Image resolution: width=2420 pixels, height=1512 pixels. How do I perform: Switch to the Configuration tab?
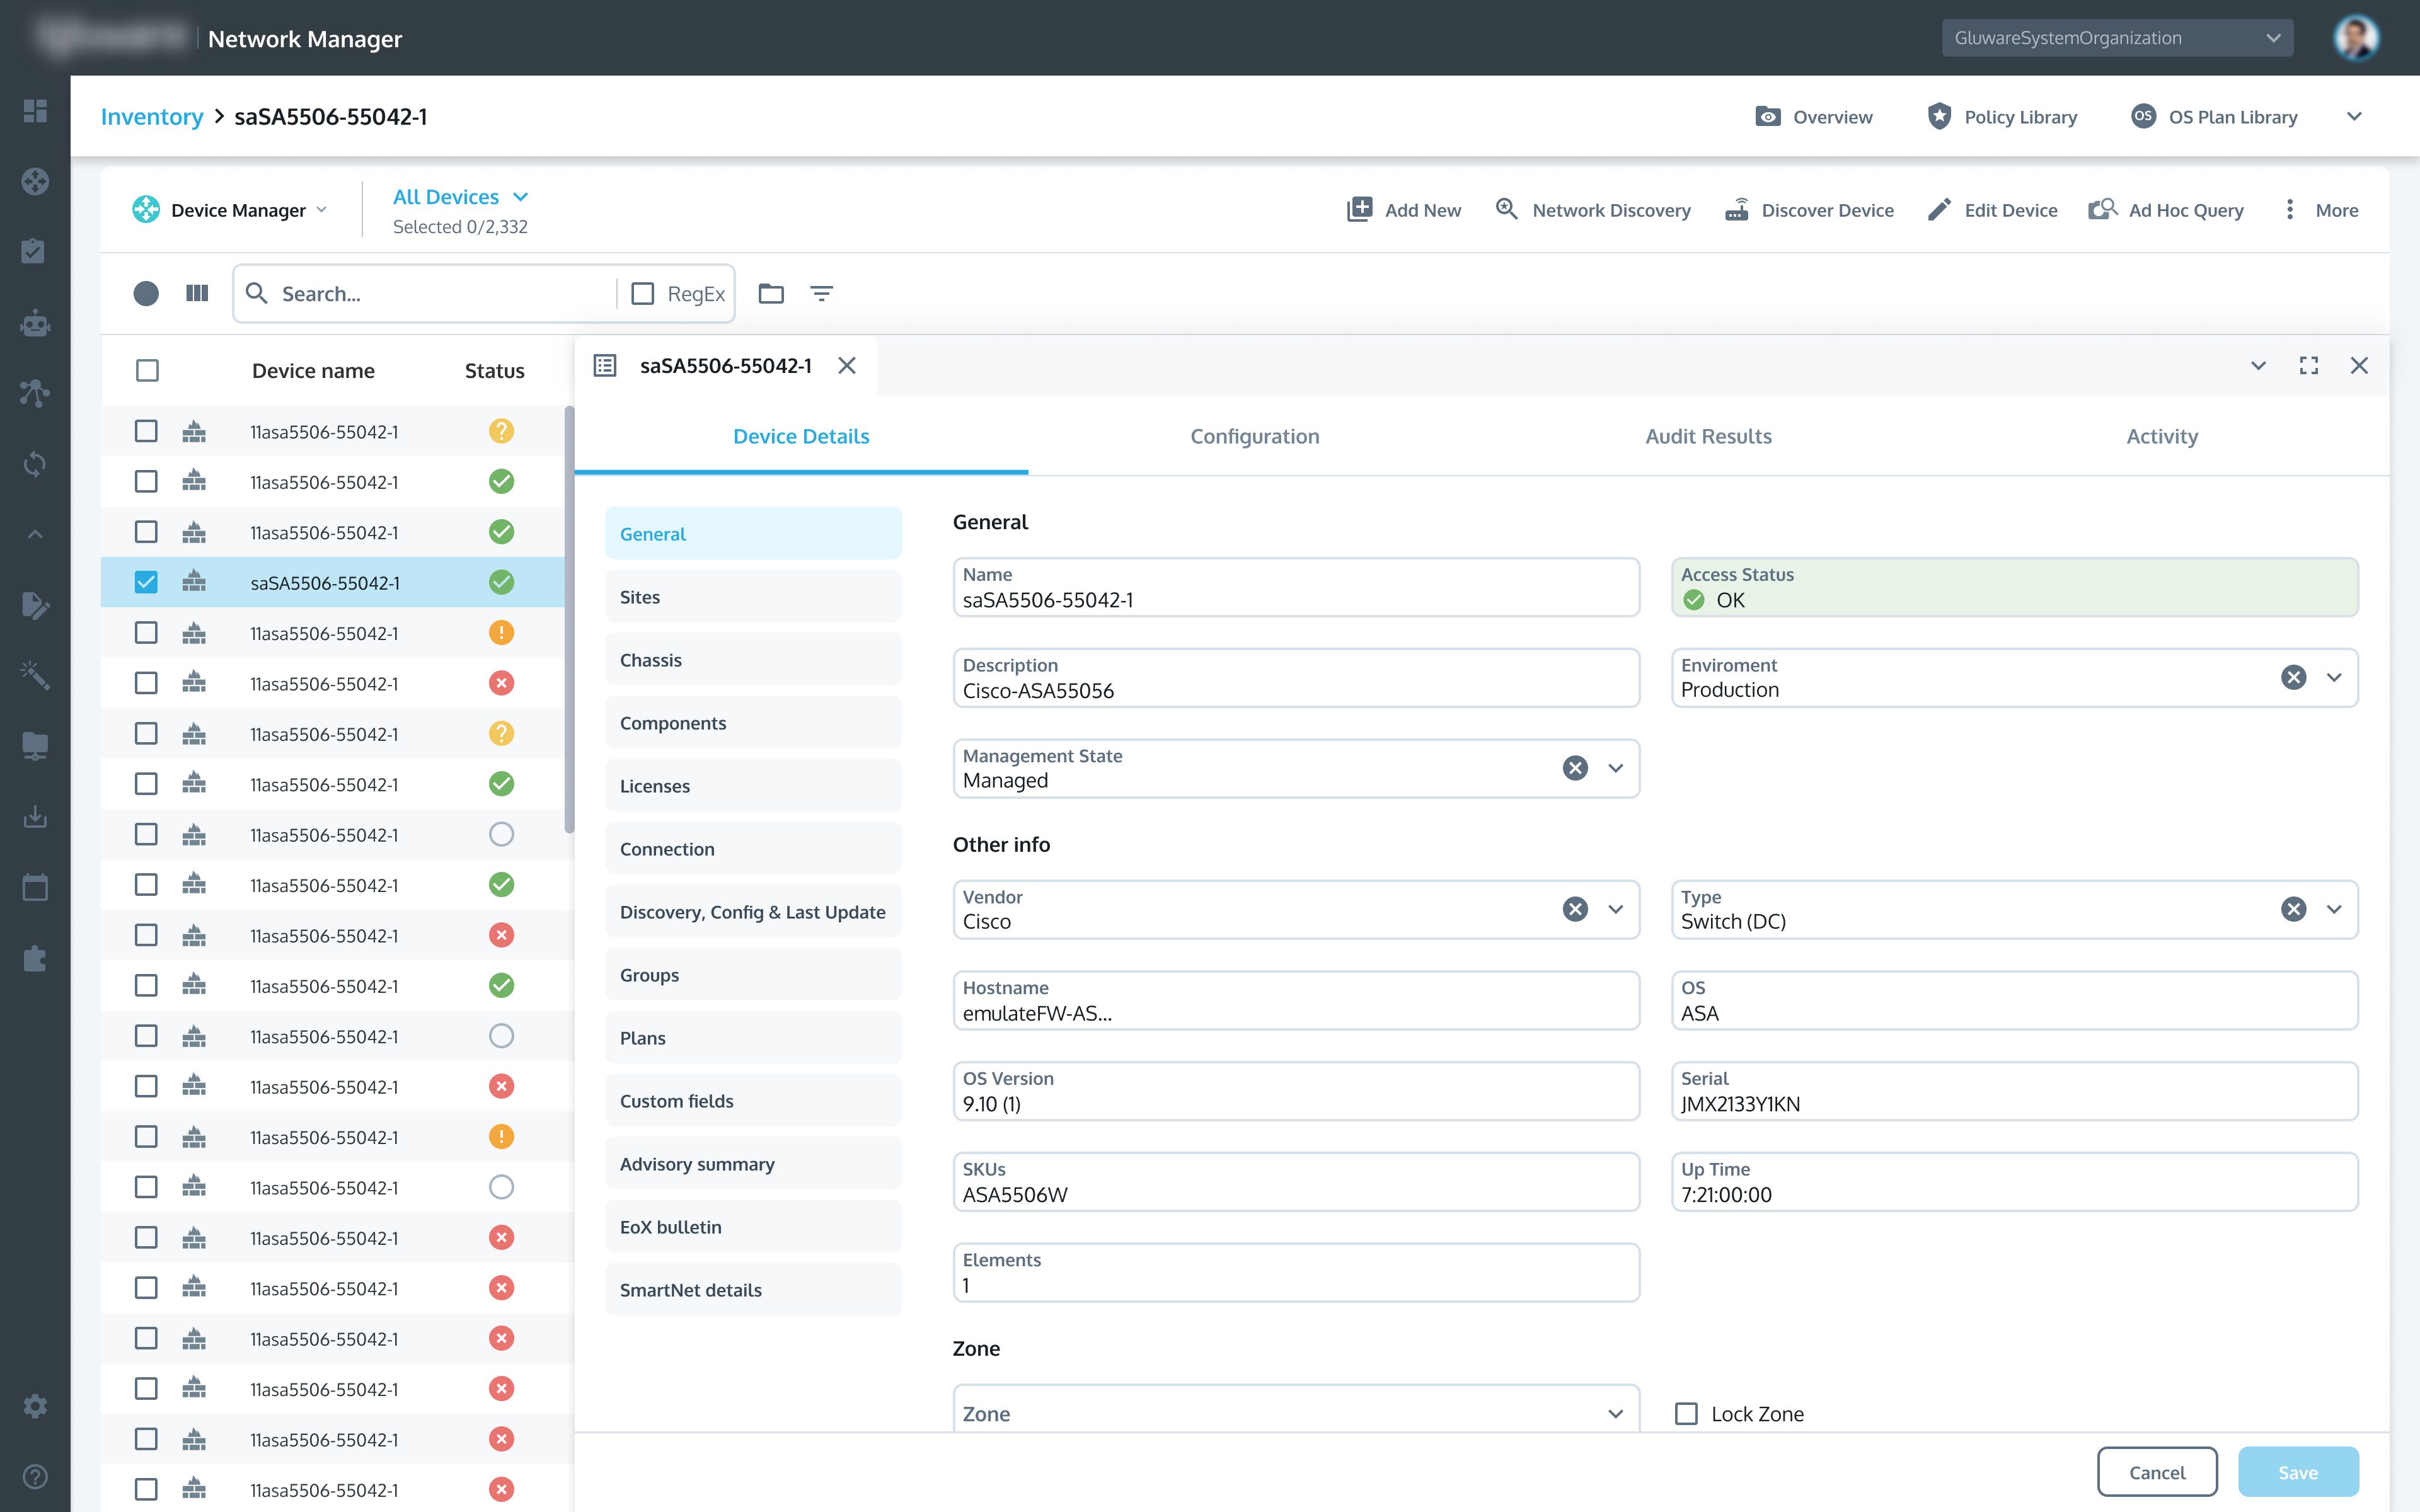1254,436
